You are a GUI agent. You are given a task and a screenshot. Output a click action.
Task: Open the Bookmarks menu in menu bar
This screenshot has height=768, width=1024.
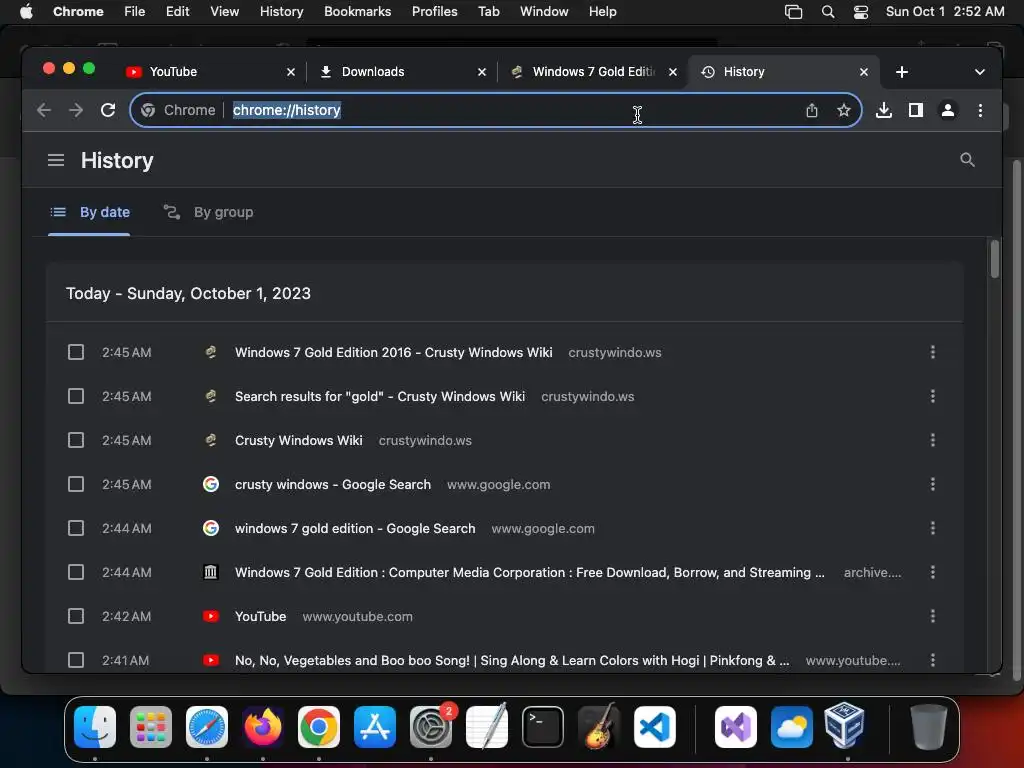pos(357,12)
